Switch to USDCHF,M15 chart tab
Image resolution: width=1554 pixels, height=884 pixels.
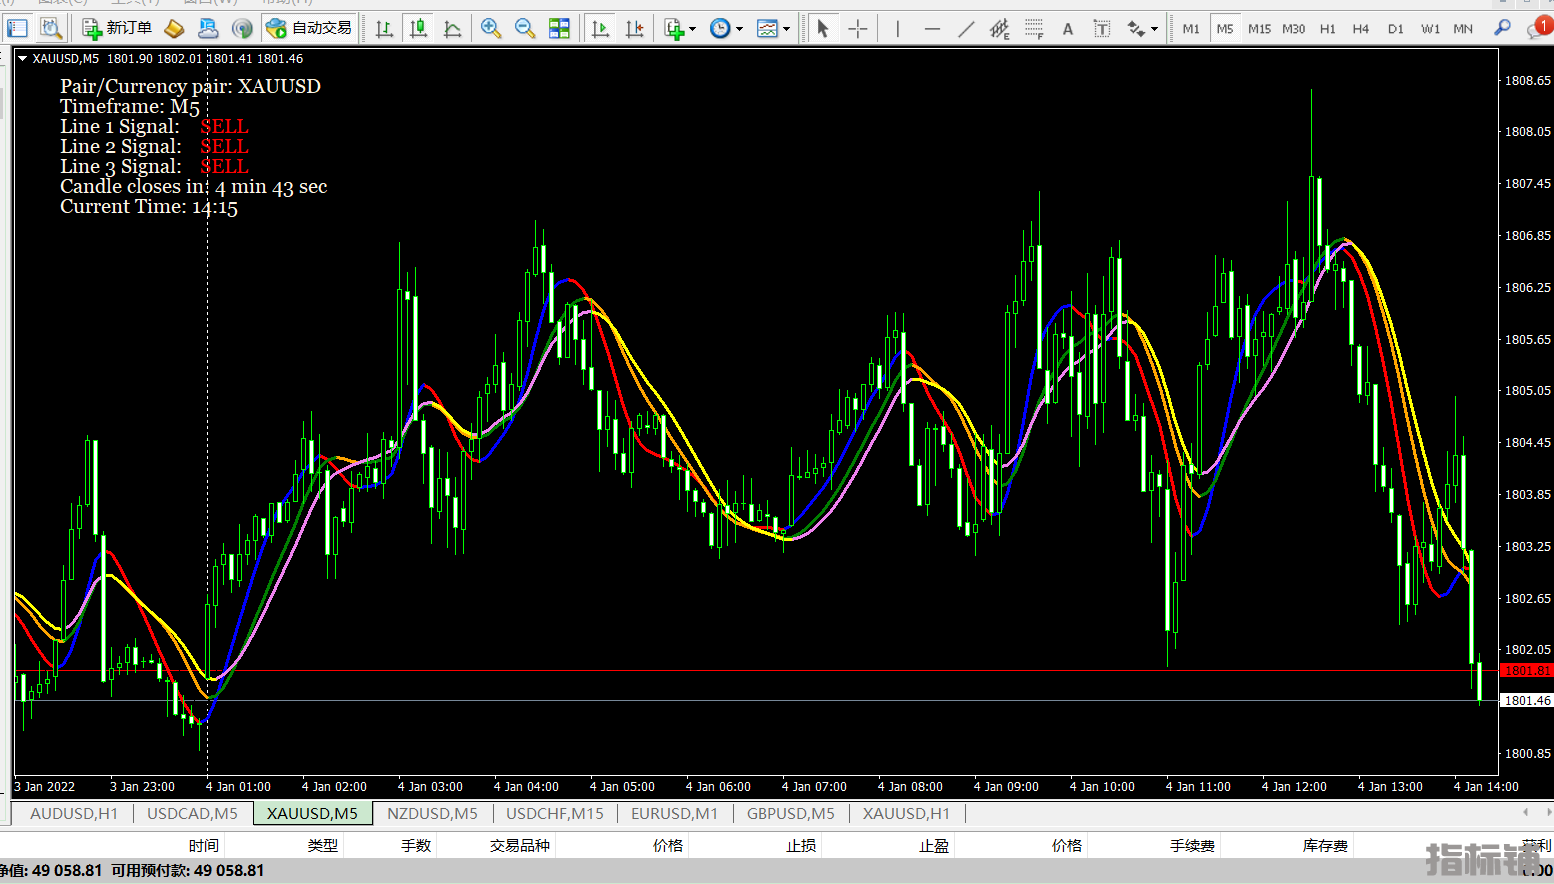tap(555, 813)
